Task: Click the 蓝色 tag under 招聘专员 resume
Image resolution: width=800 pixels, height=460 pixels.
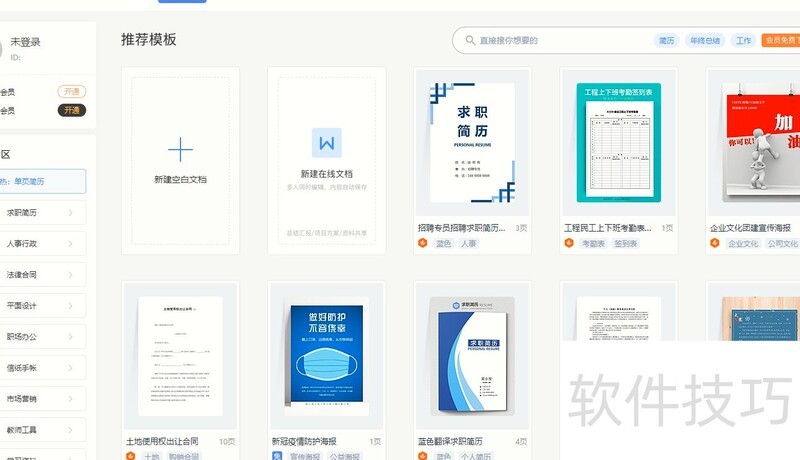Action: point(443,243)
